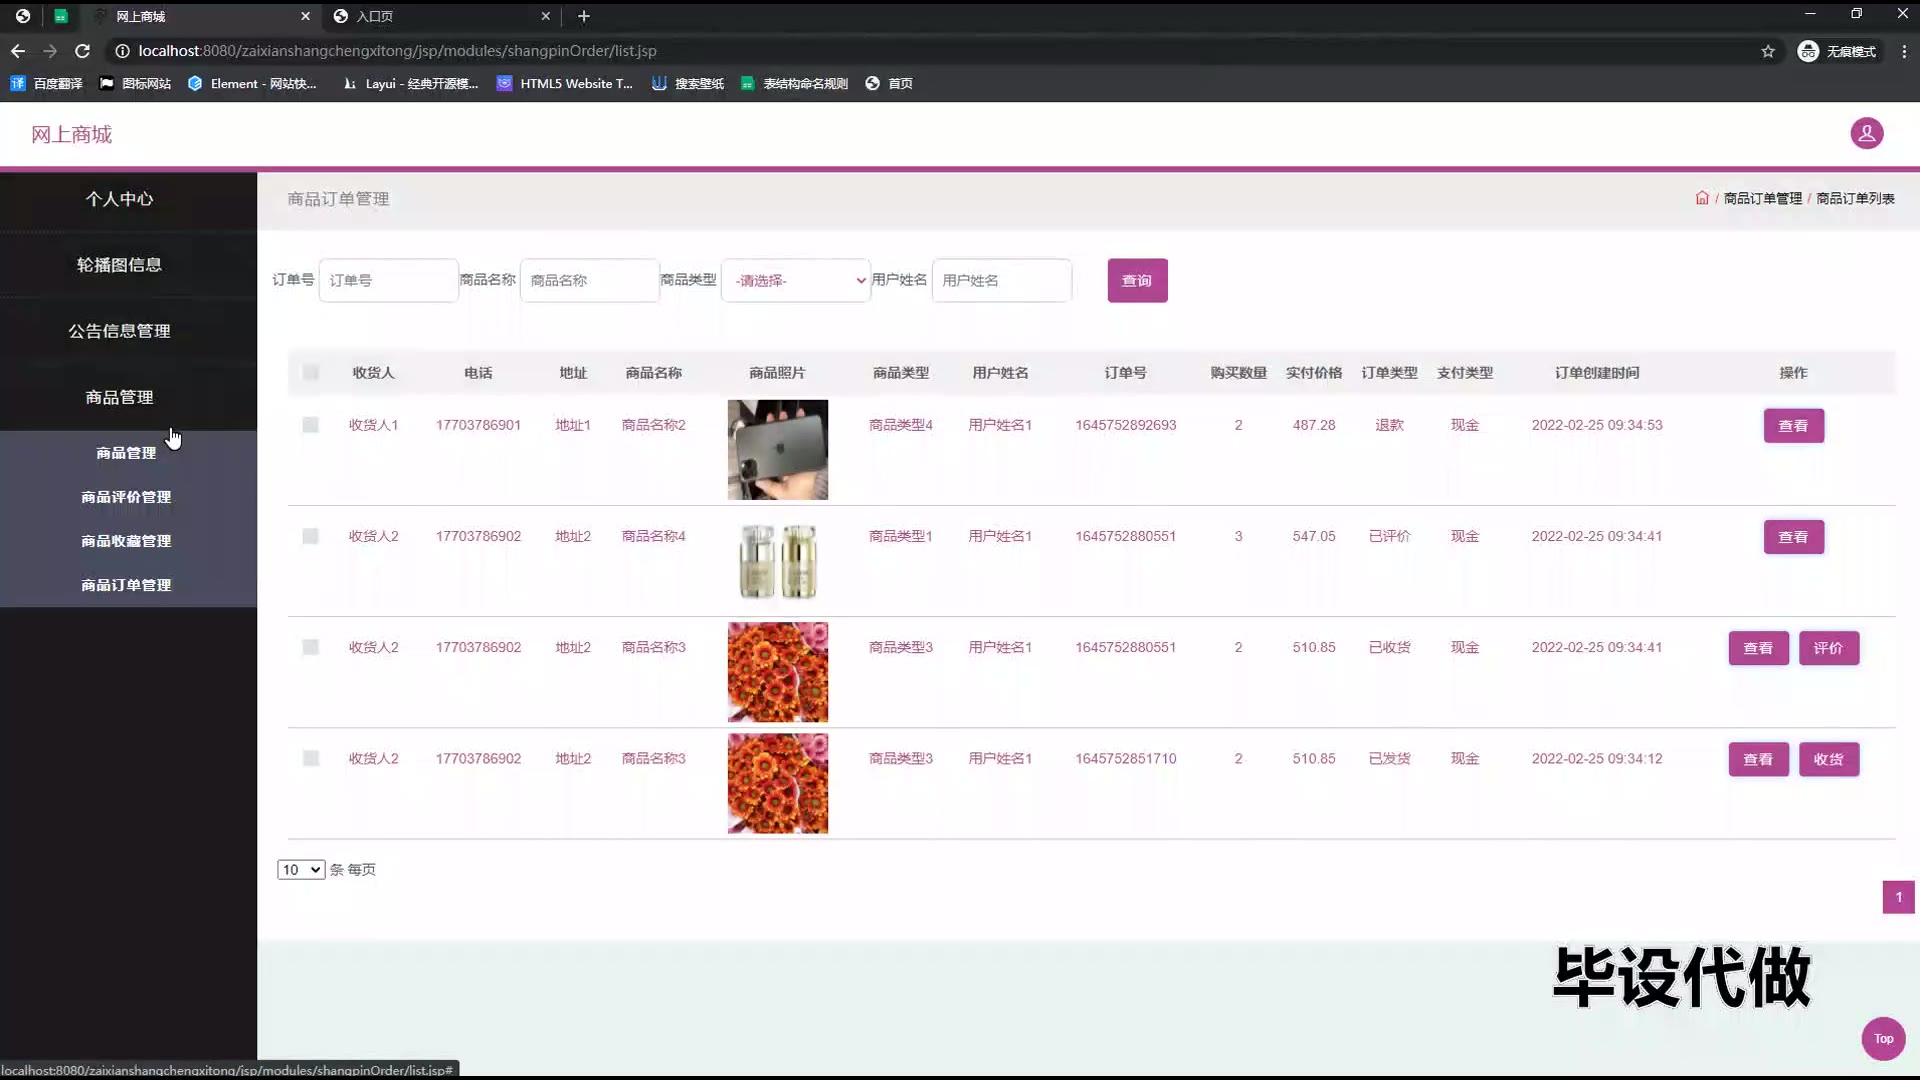Open a new browser tab
This screenshot has height=1080, width=1920.
(584, 16)
